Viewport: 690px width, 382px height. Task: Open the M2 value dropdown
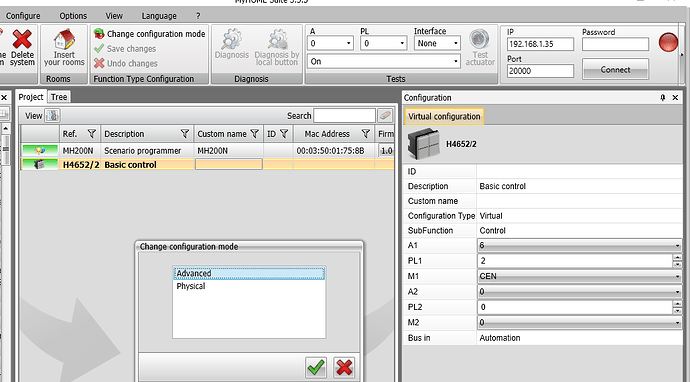(x=677, y=323)
